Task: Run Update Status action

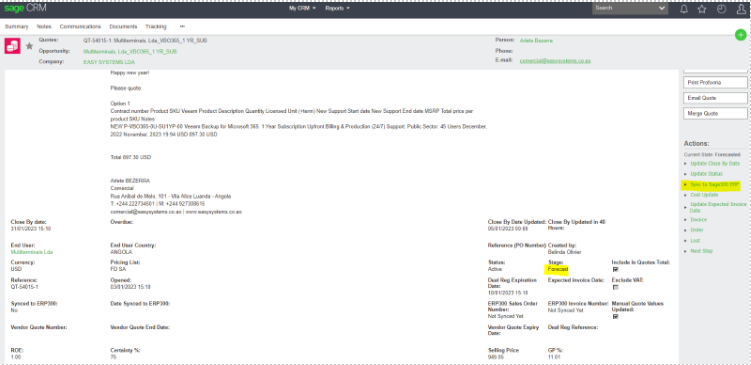Action: coord(706,174)
